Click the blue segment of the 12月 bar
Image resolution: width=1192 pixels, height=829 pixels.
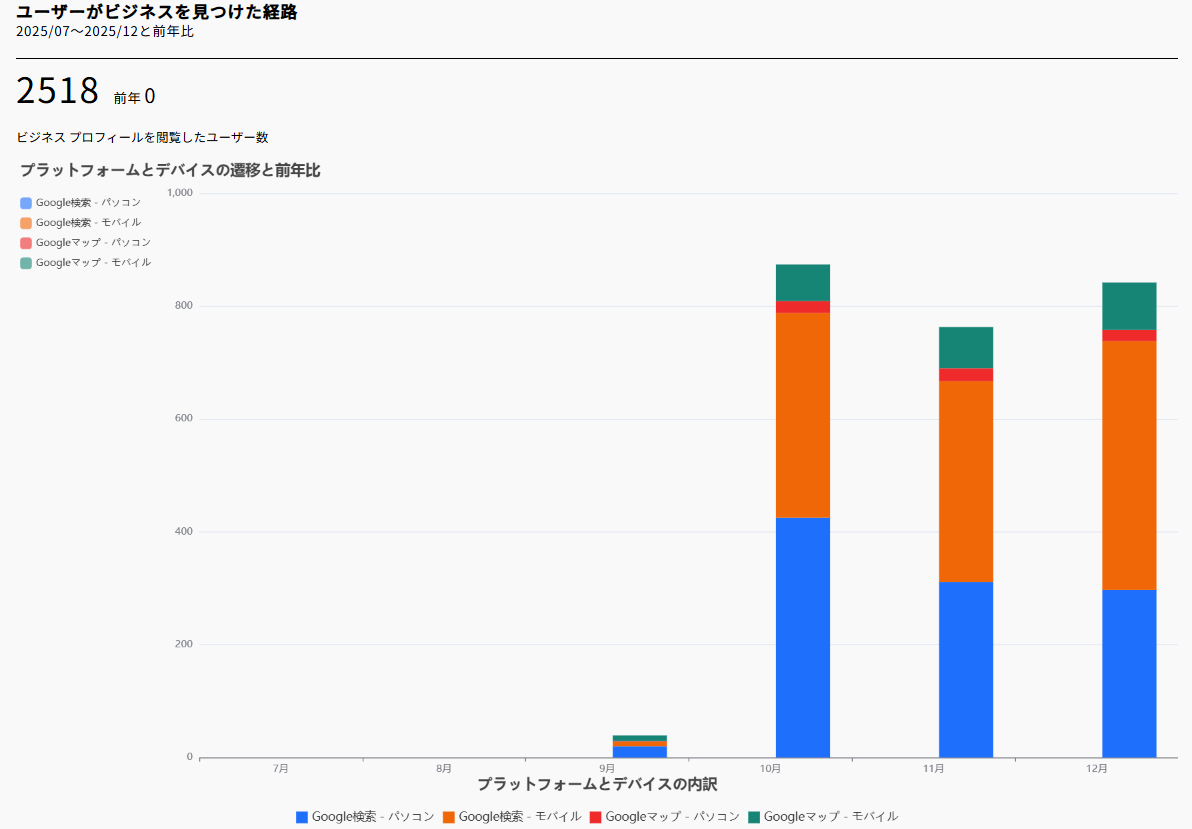click(1129, 673)
